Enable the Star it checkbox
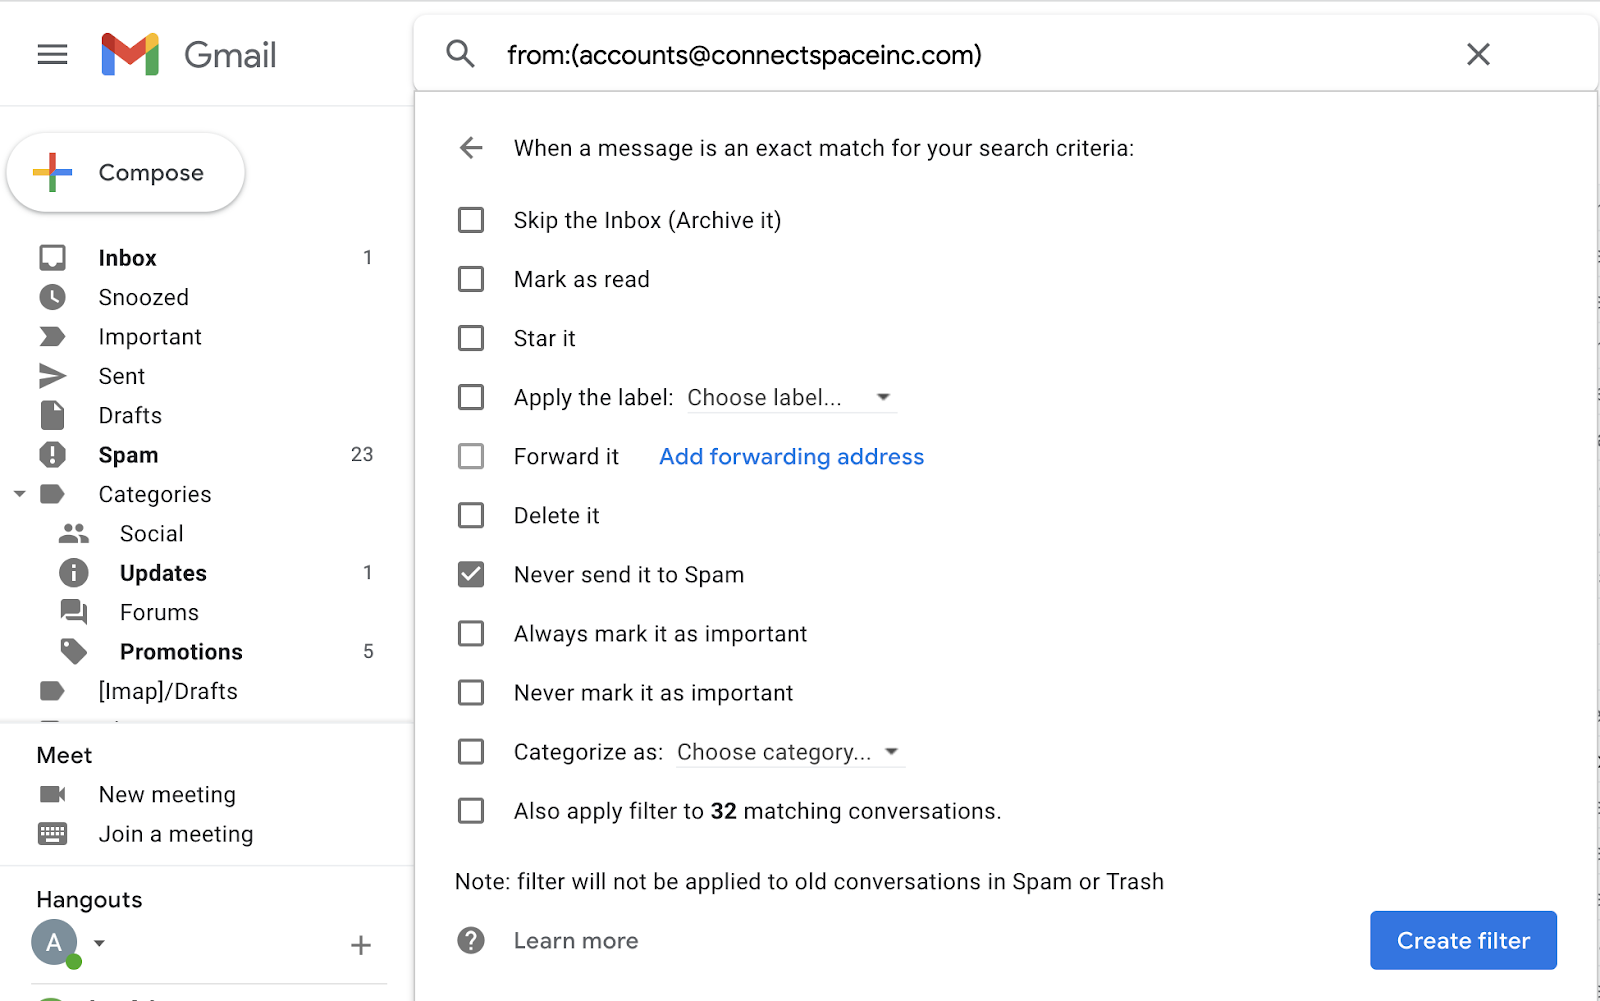 [x=471, y=338]
